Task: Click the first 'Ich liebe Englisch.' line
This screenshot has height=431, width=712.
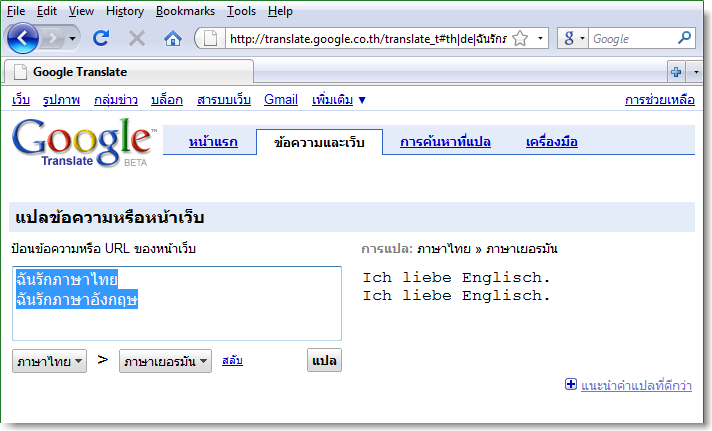Action: tap(456, 277)
